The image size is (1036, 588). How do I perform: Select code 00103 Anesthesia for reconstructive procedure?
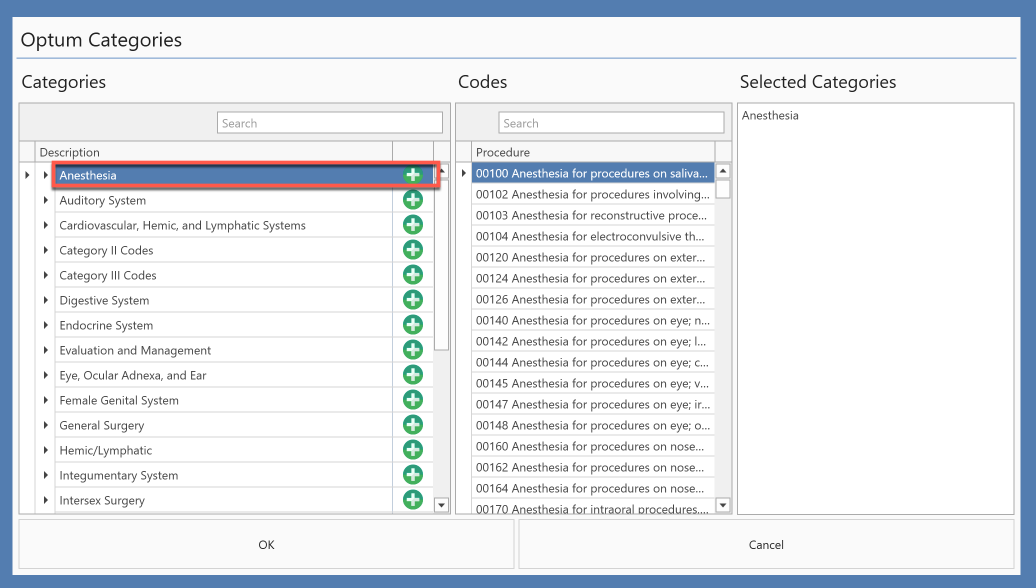(x=593, y=215)
